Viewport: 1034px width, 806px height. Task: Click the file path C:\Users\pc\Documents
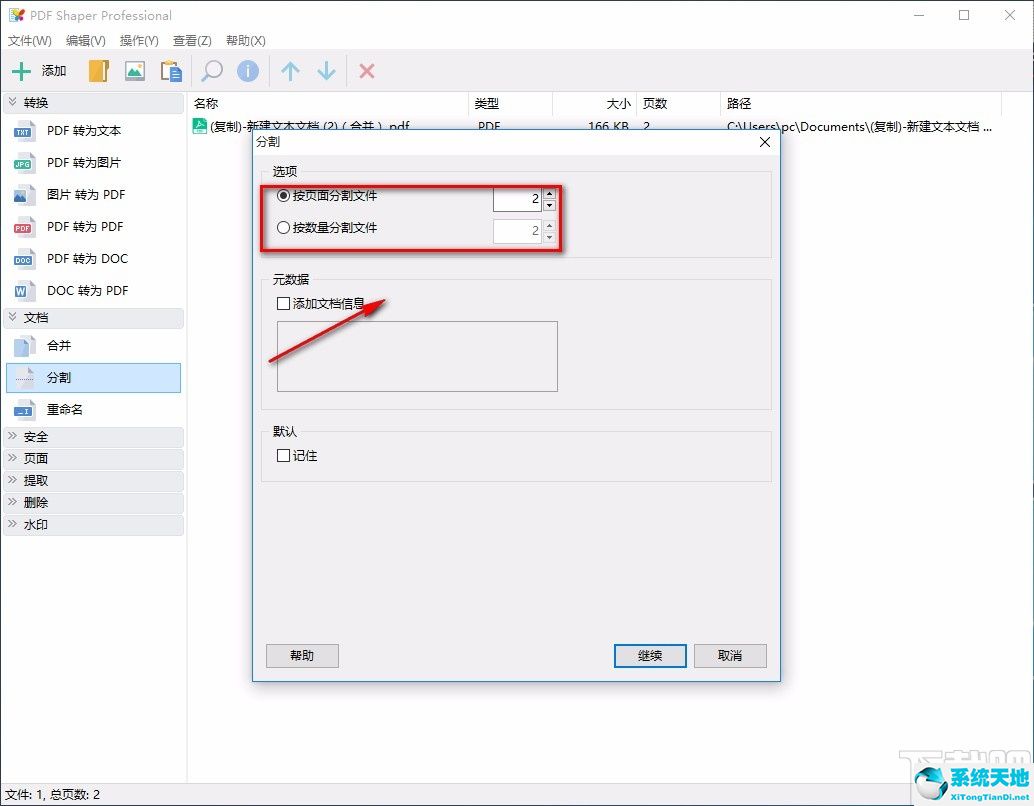point(859,127)
